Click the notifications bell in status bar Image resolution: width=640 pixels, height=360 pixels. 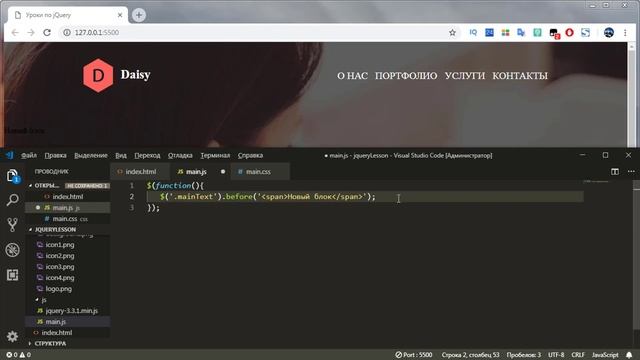click(x=629, y=355)
